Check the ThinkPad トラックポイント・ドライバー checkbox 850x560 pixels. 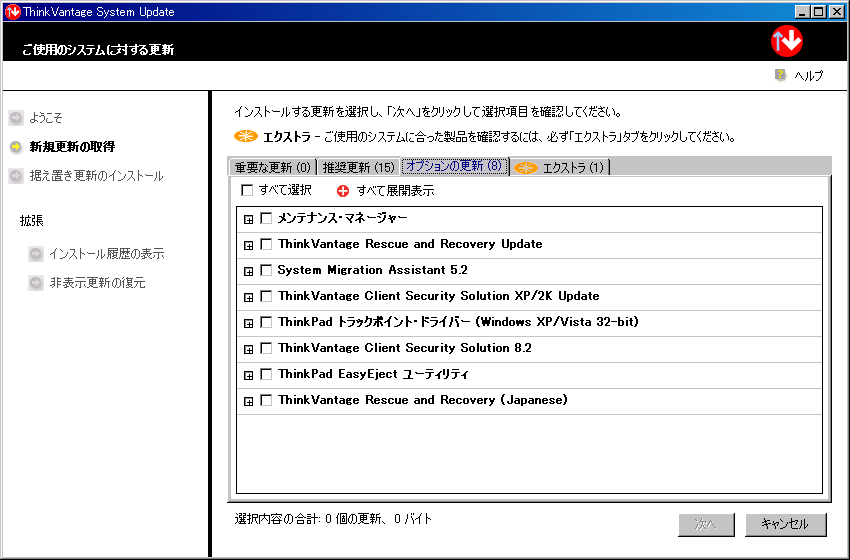point(266,322)
